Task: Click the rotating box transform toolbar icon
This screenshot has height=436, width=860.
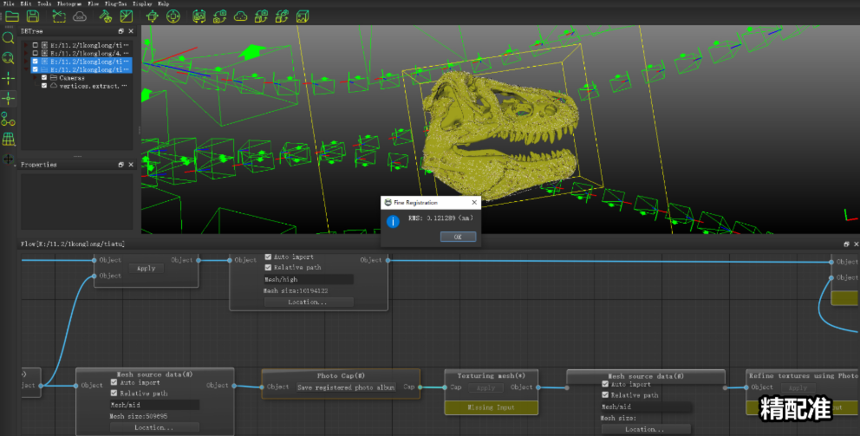Action: click(152, 16)
